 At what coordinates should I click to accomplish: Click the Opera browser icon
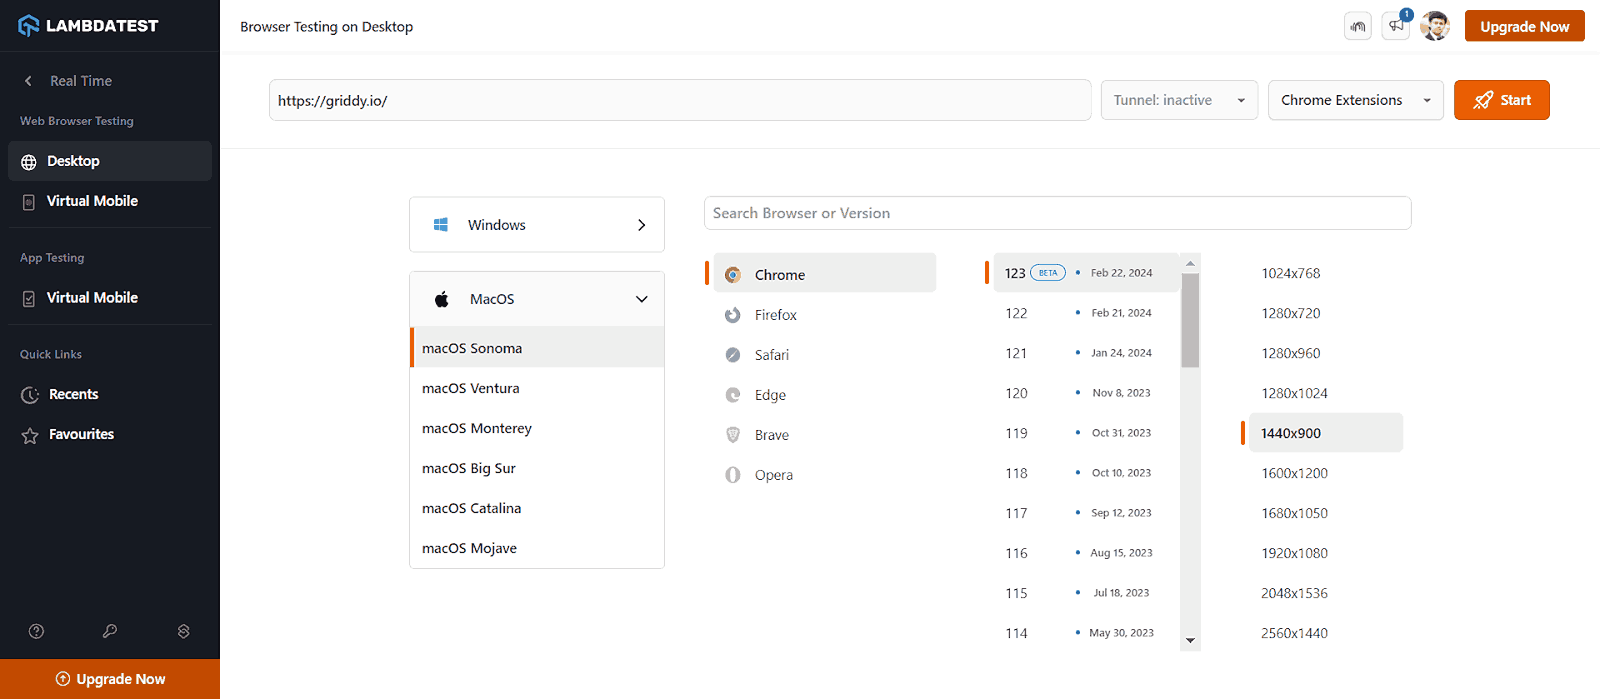tap(733, 475)
